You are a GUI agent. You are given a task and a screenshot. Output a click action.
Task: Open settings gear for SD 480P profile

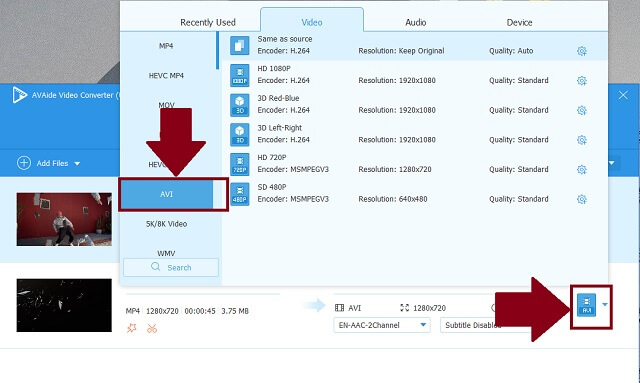click(582, 199)
